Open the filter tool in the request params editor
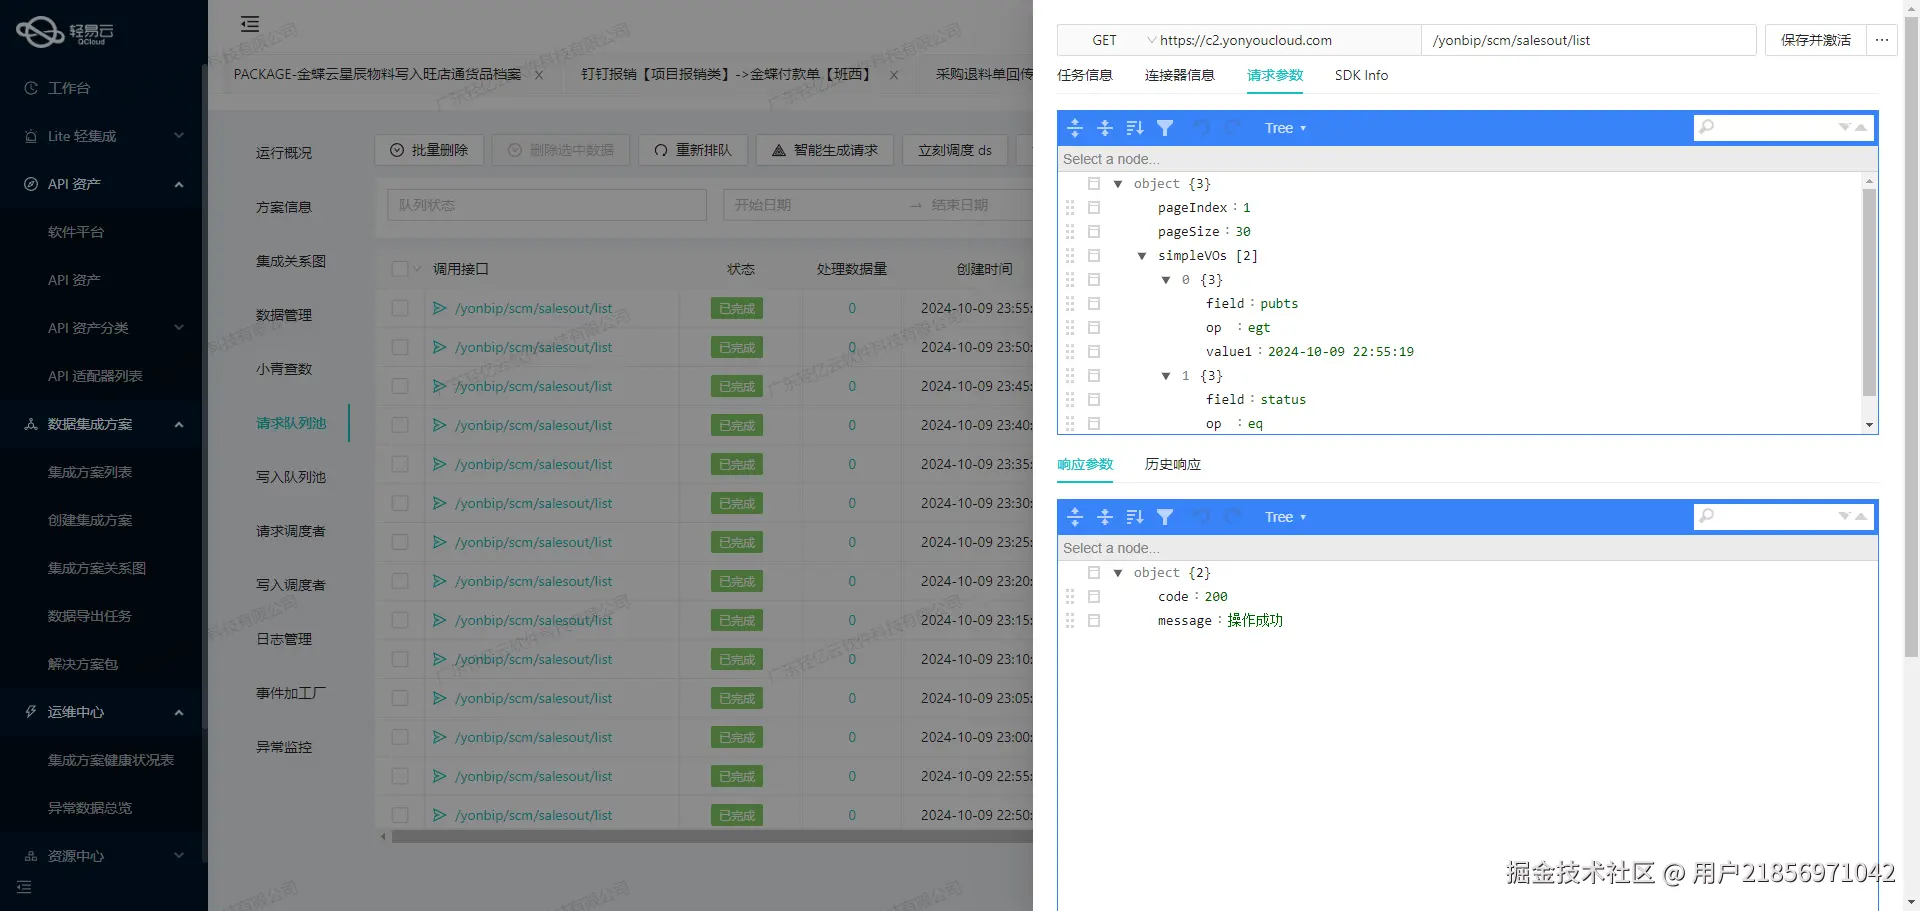The image size is (1920, 911). coord(1165,128)
